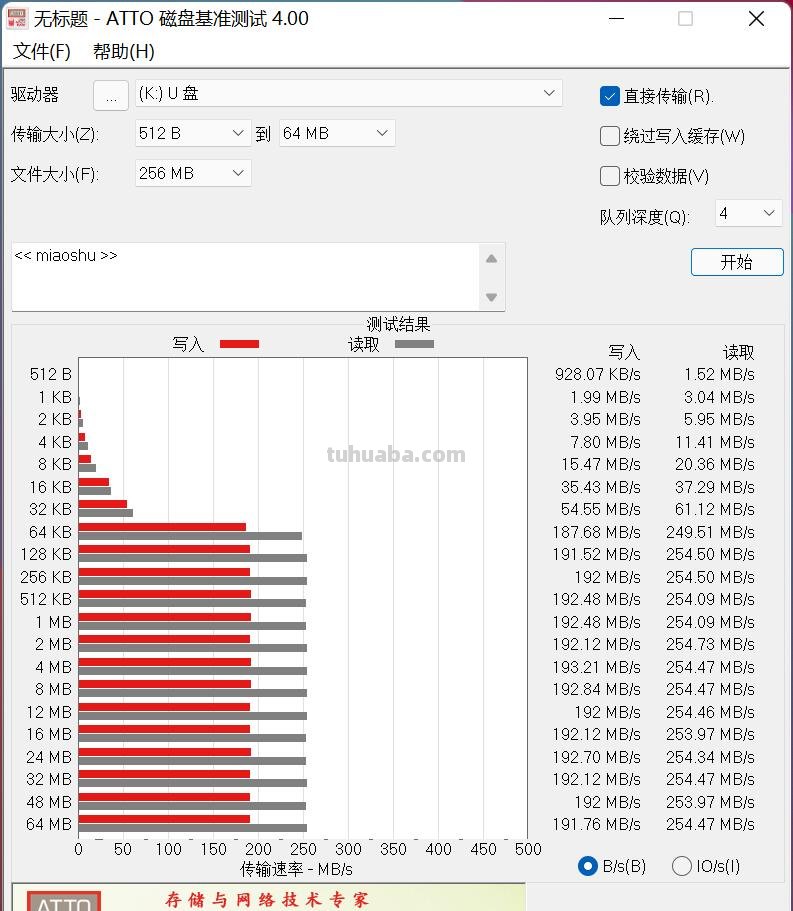Open the queue depth dropdown set to 4
793x911 pixels.
(x=749, y=213)
